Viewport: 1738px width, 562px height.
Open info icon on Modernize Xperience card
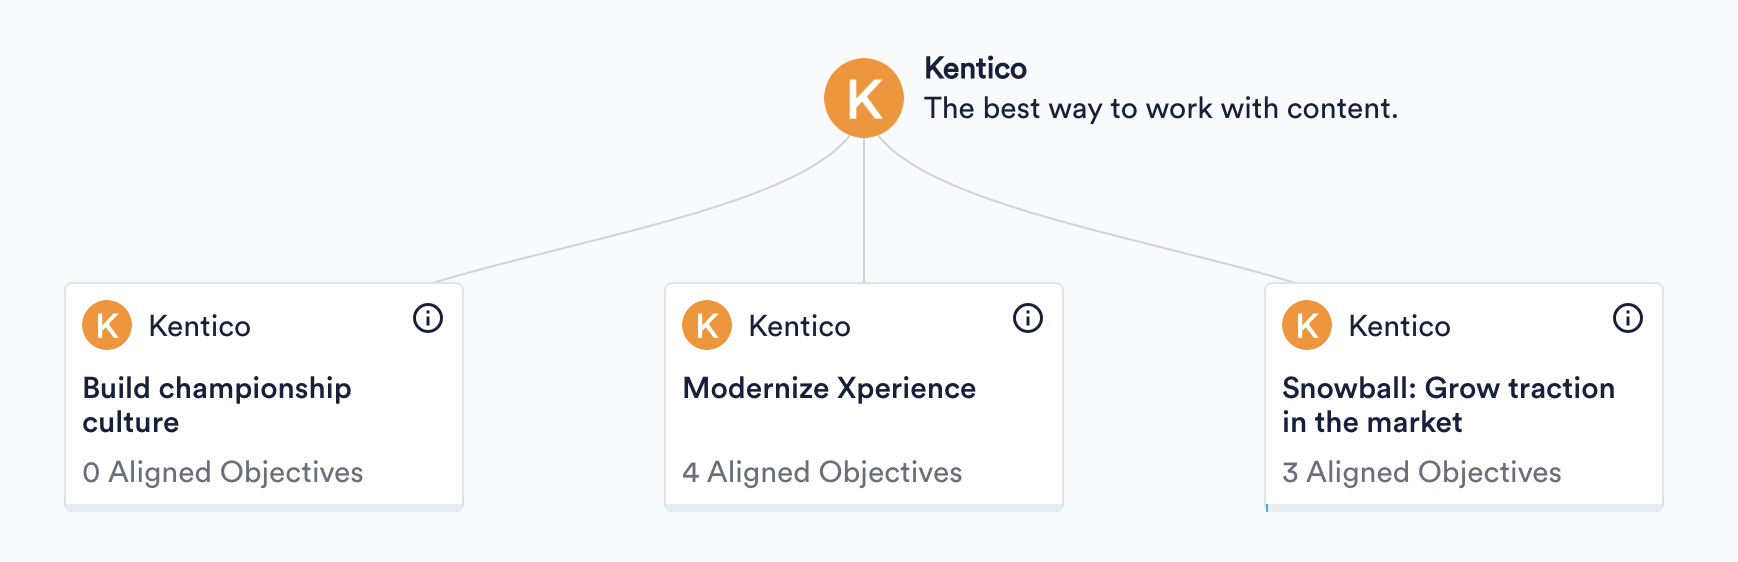1028,318
